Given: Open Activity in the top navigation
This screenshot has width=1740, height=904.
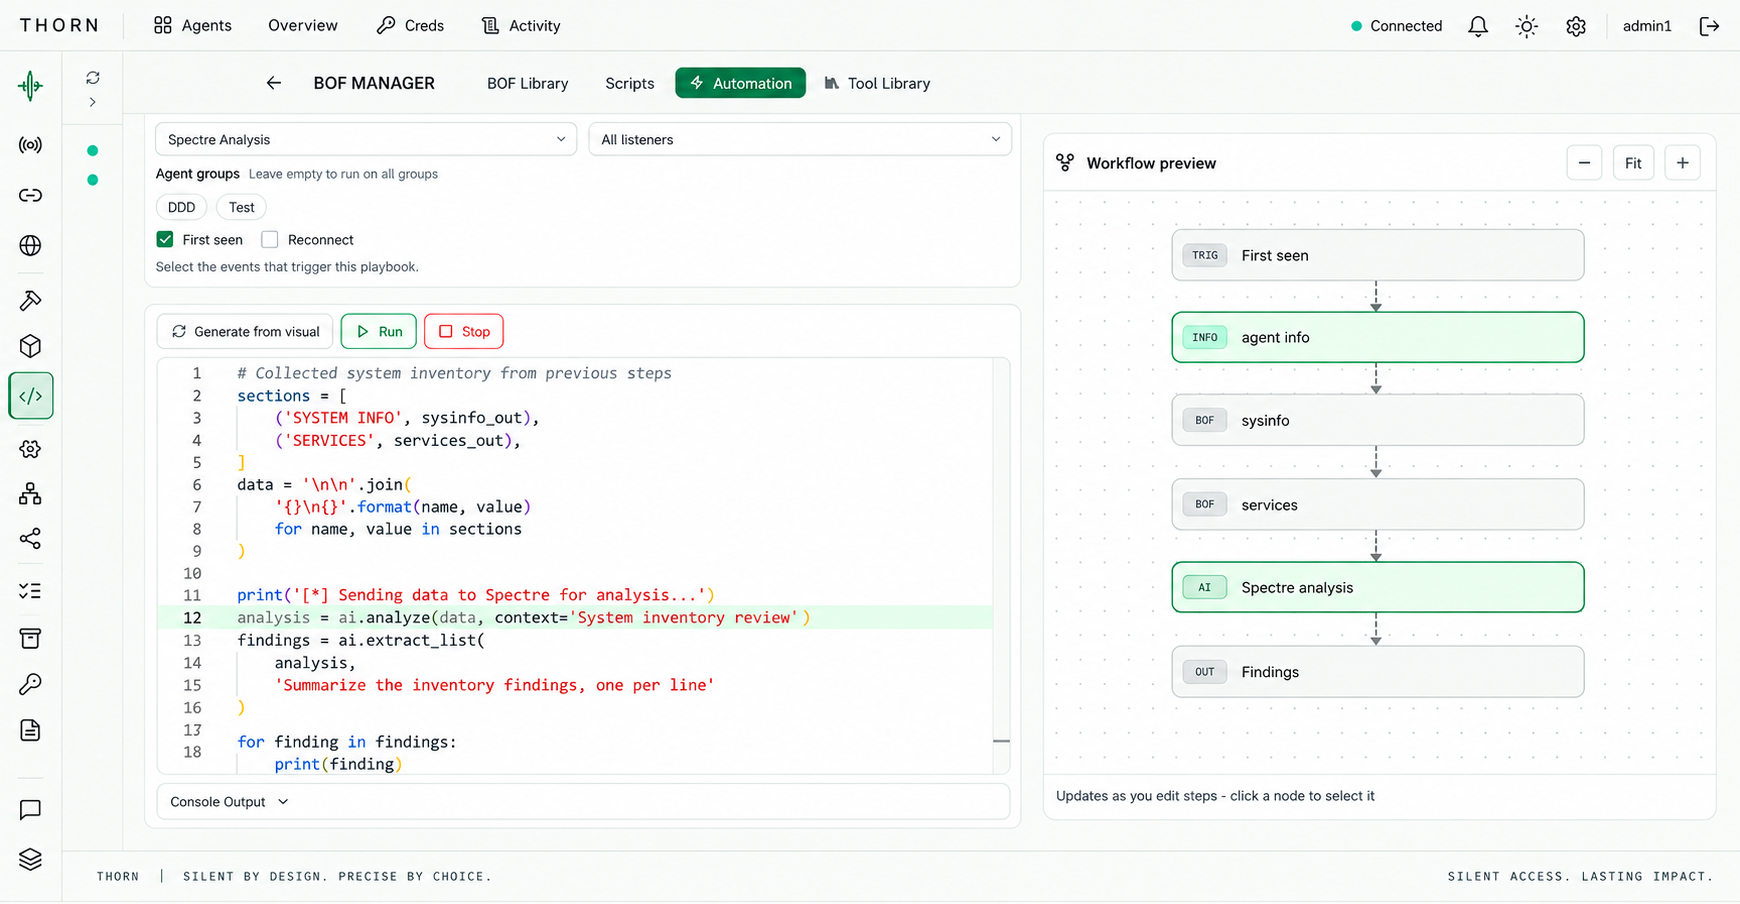Looking at the screenshot, I should 521,26.
